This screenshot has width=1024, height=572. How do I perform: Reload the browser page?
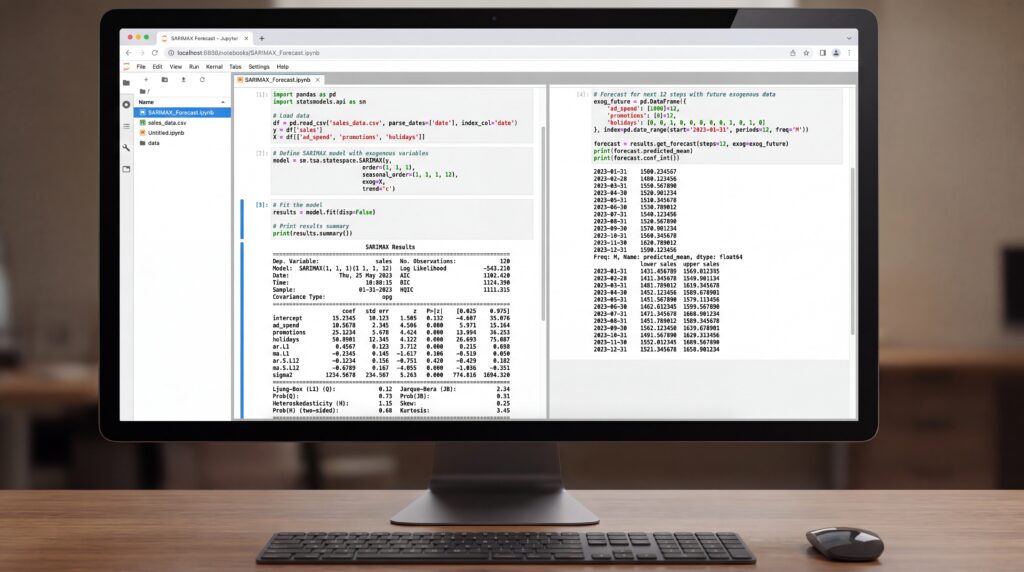[155, 53]
